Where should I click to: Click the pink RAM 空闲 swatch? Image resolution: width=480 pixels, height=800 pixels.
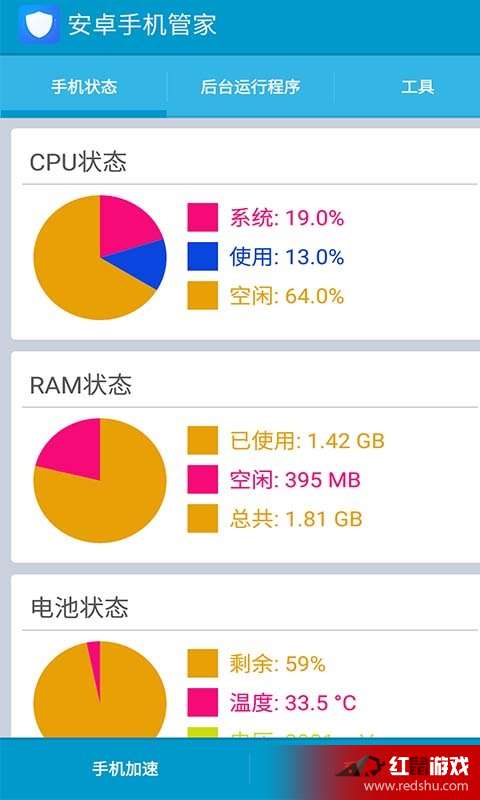click(x=203, y=480)
